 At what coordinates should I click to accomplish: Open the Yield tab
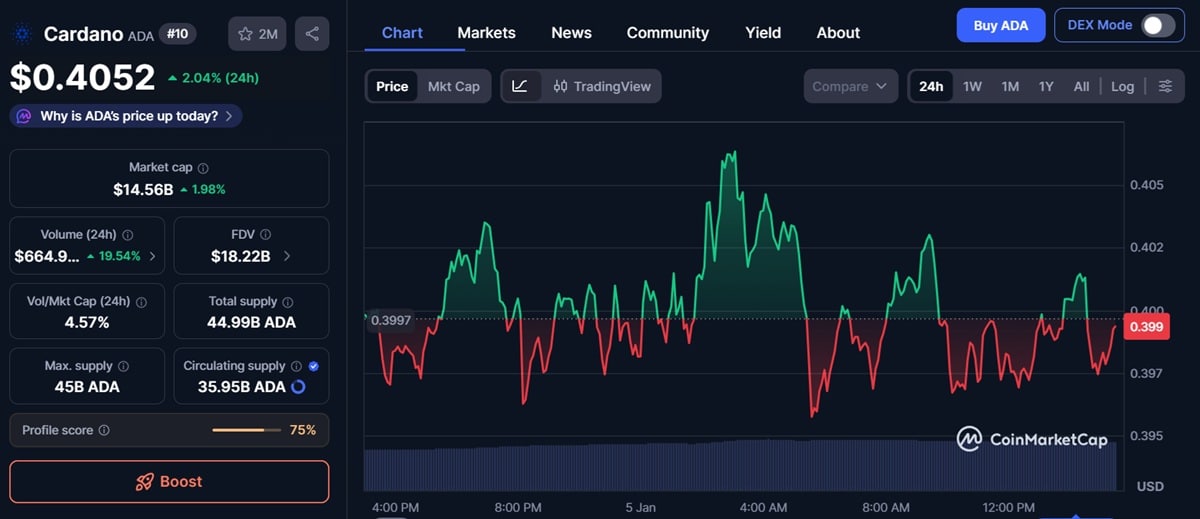pyautogui.click(x=763, y=33)
